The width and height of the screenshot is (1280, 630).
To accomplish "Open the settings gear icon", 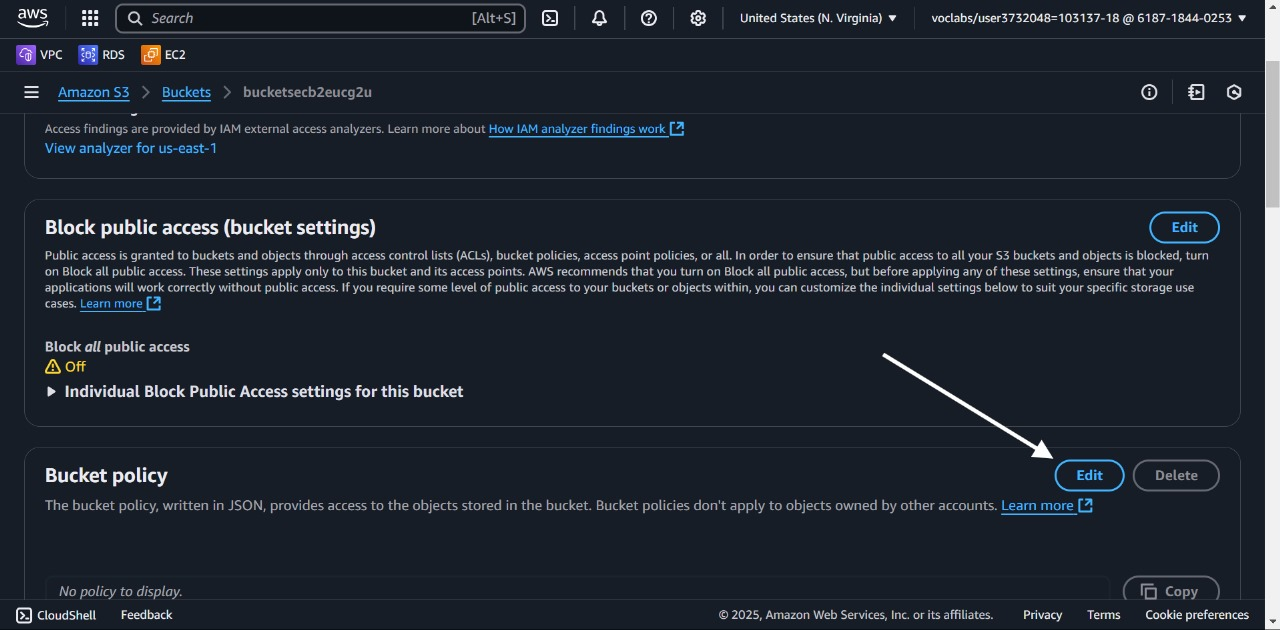I will pyautogui.click(x=698, y=18).
